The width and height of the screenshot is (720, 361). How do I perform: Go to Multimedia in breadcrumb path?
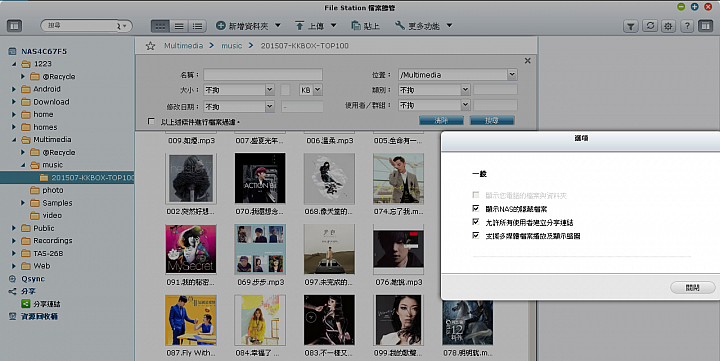click(x=184, y=45)
